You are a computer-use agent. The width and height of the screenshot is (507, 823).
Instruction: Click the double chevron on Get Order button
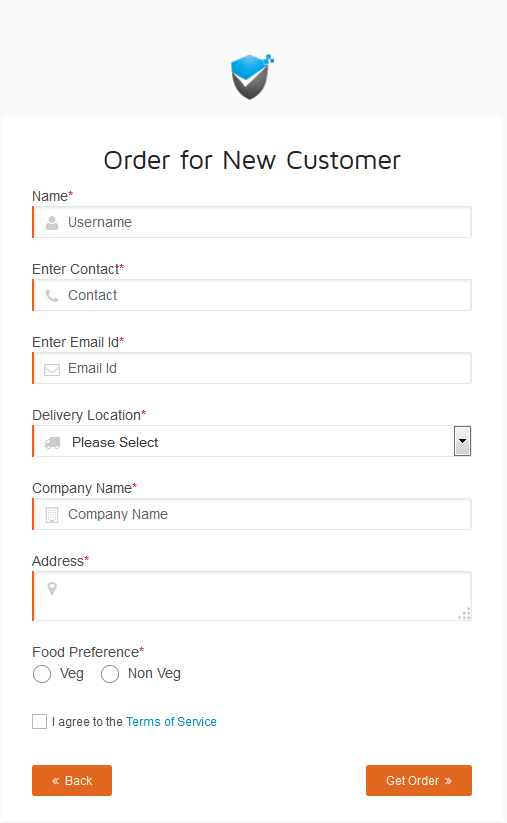(x=448, y=781)
